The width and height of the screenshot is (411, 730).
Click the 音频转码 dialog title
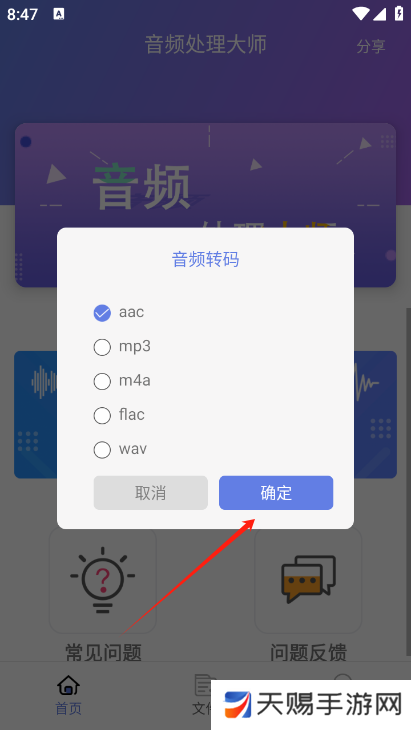(205, 259)
